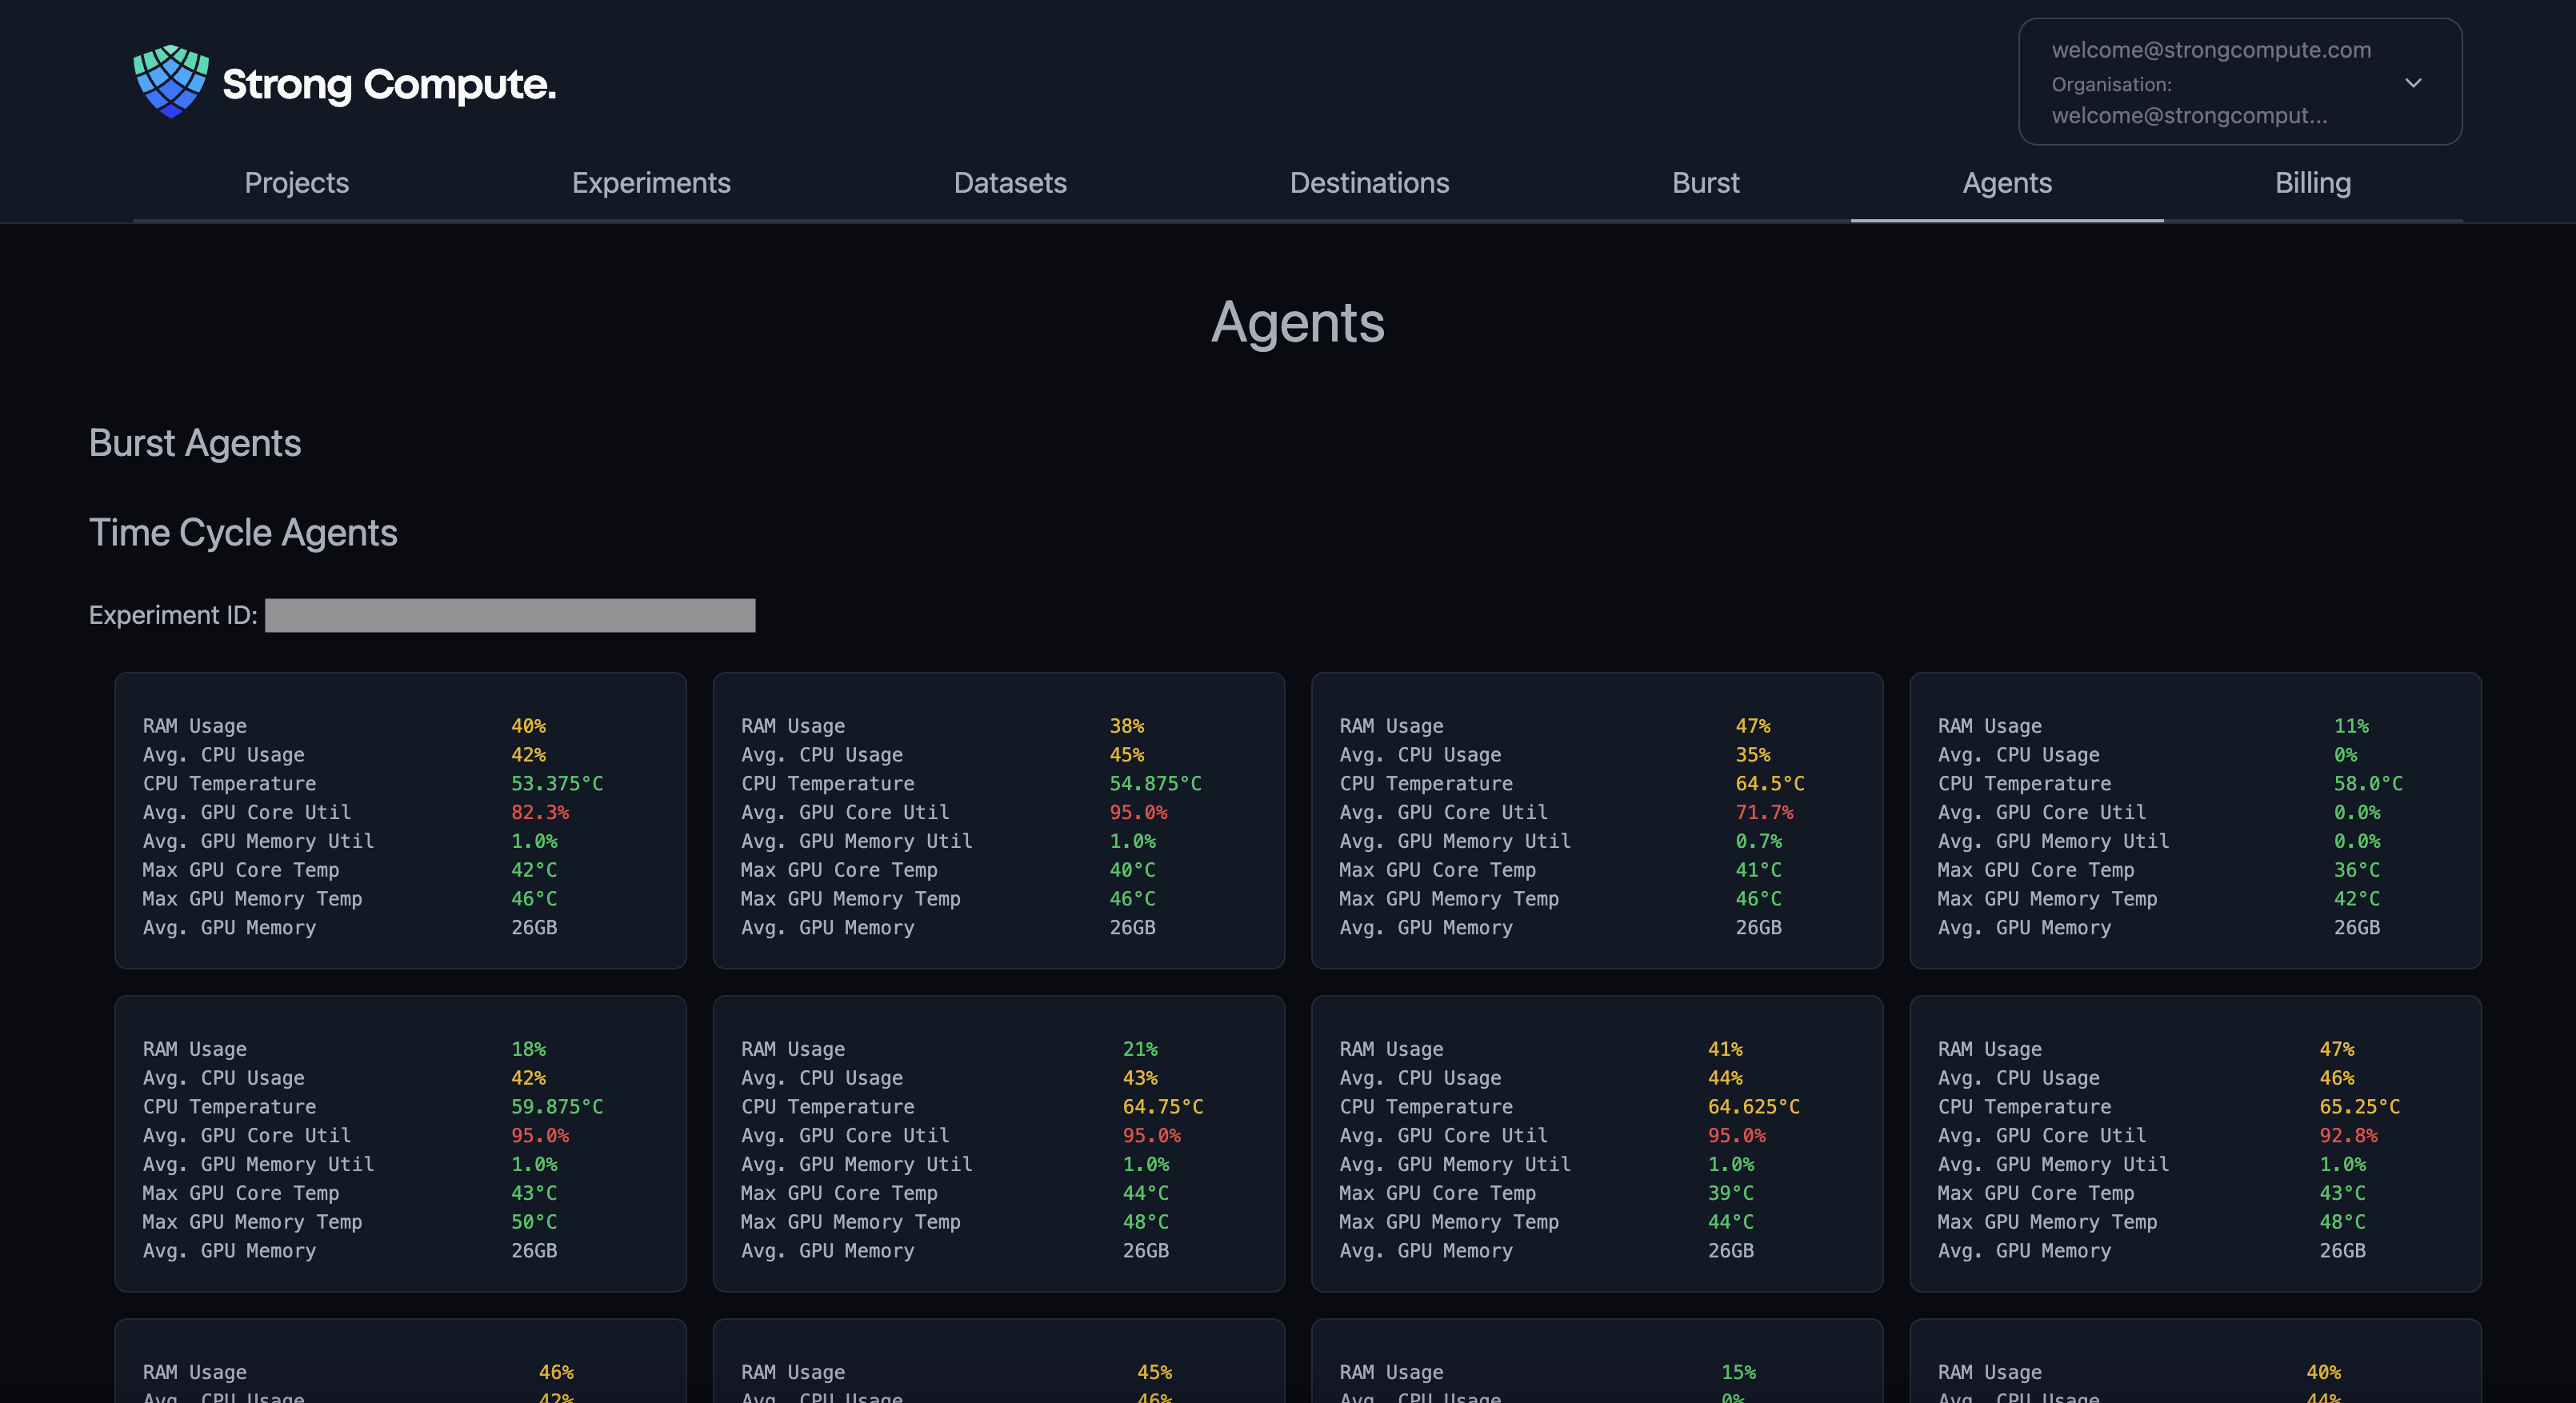Open the Projects tab
The image size is (2576, 1403).
296,183
